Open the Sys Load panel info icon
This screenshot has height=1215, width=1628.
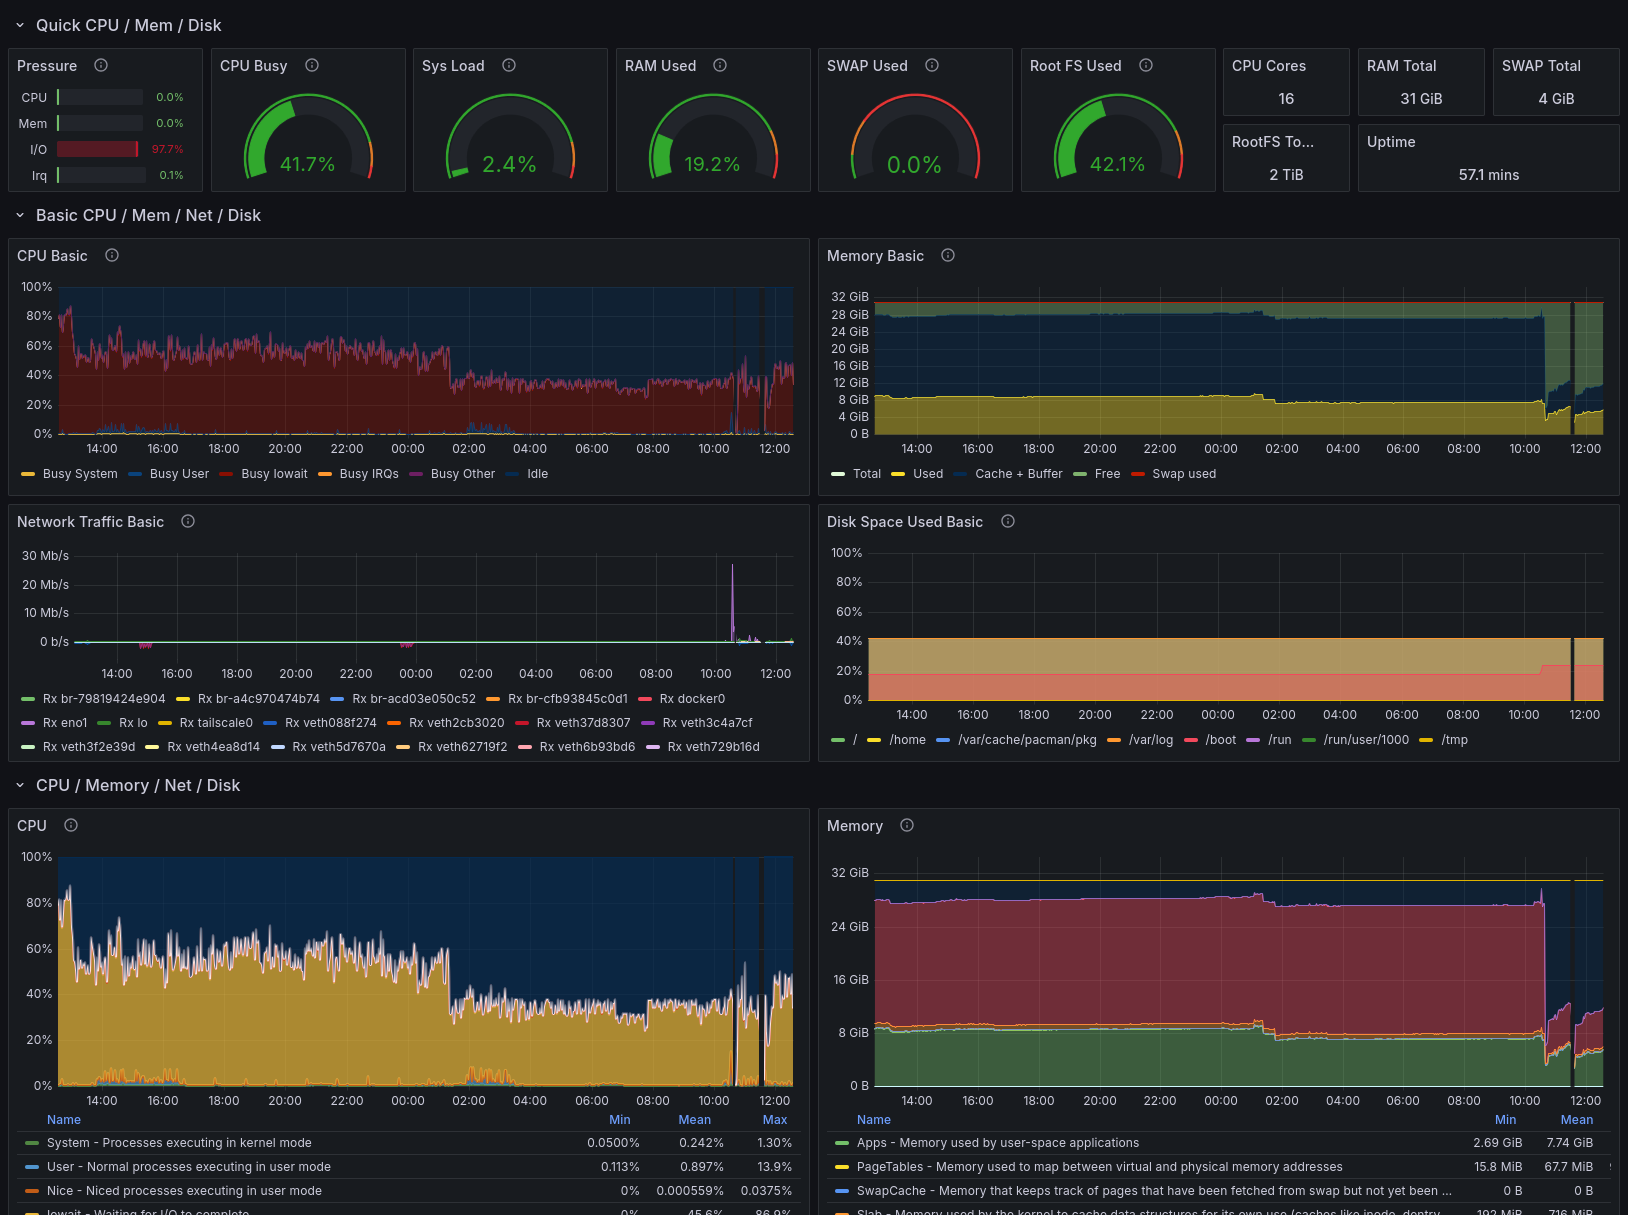click(509, 65)
